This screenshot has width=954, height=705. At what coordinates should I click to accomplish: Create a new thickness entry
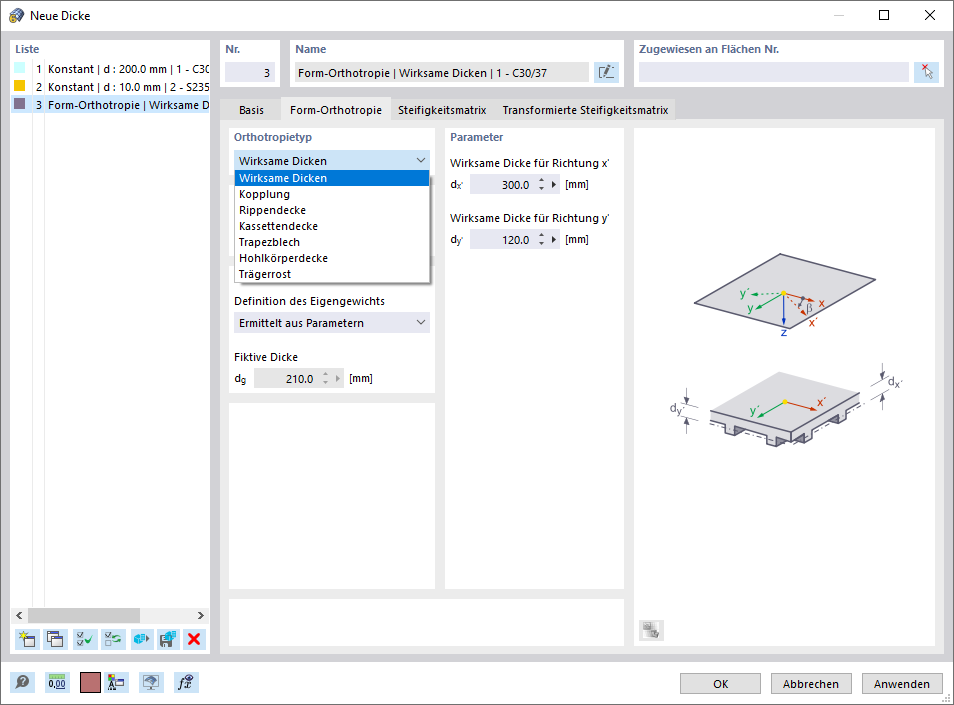click(27, 639)
